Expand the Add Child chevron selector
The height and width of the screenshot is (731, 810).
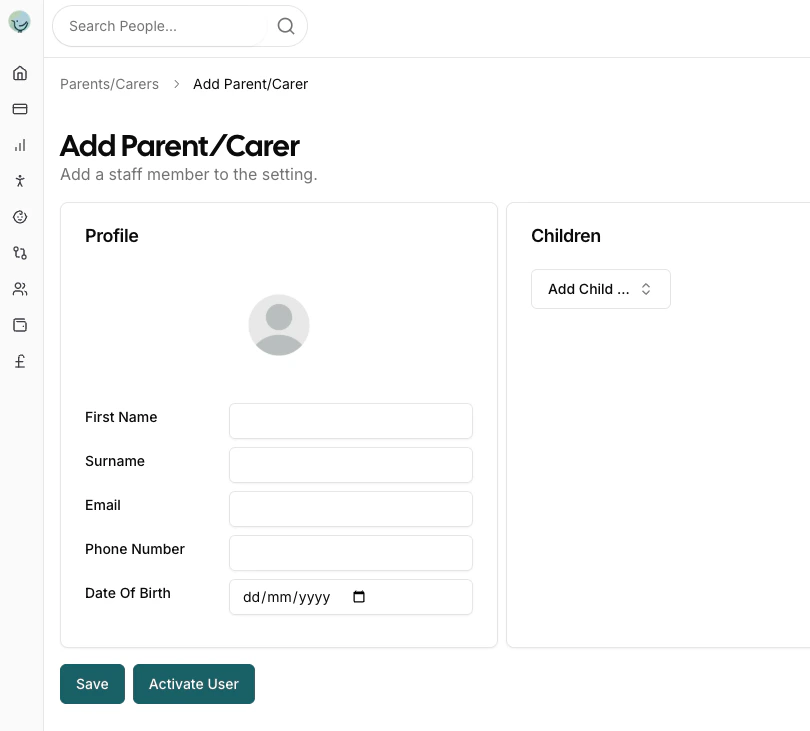(x=647, y=289)
